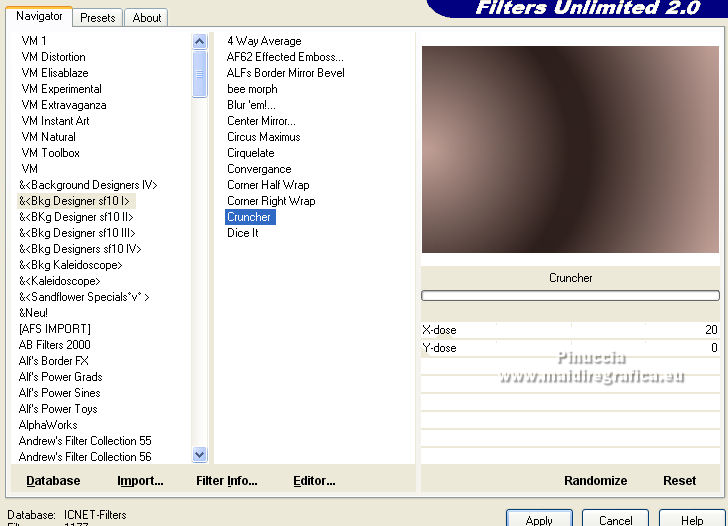Choose ALFs Border Mirror Bevel filter
This screenshot has width=728, height=526.
pyautogui.click(x=286, y=73)
